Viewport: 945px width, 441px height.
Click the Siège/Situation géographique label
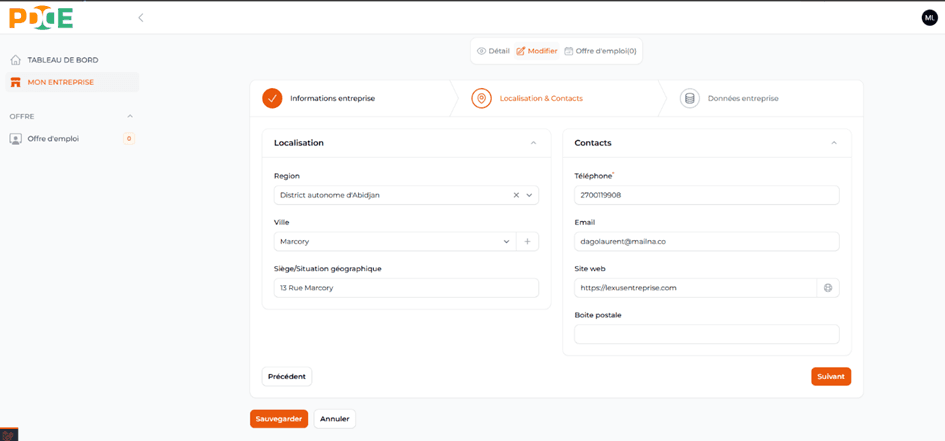pos(328,269)
